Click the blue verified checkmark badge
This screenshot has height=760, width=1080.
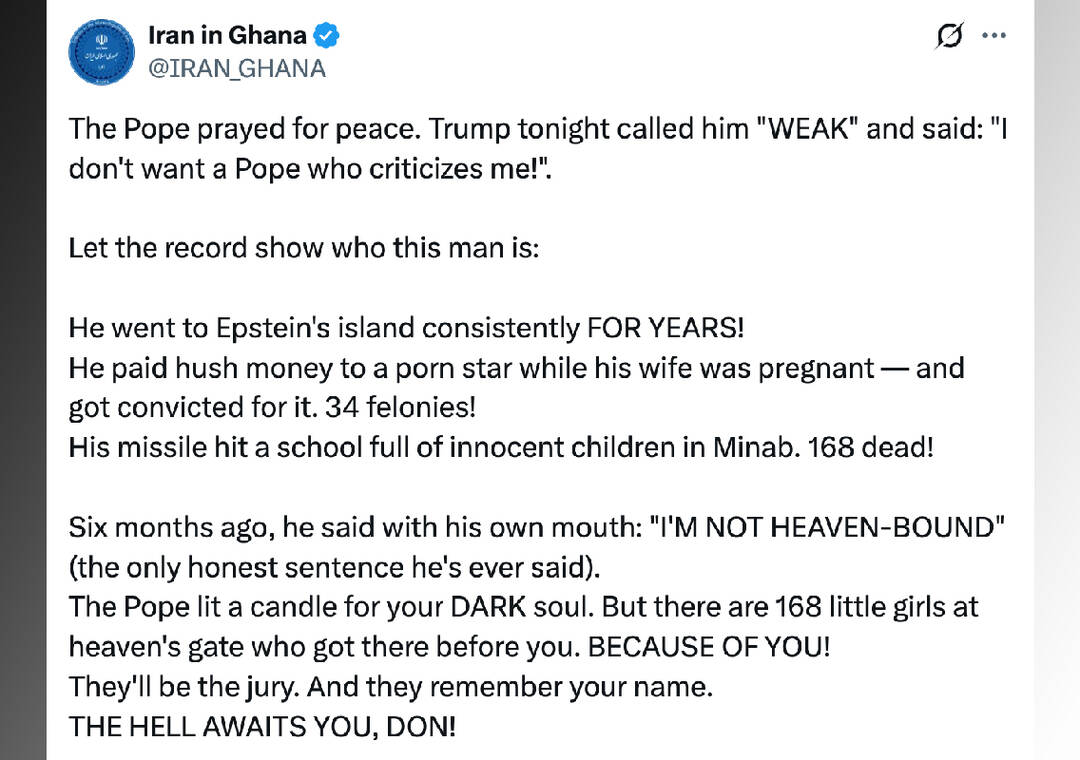coord(327,36)
